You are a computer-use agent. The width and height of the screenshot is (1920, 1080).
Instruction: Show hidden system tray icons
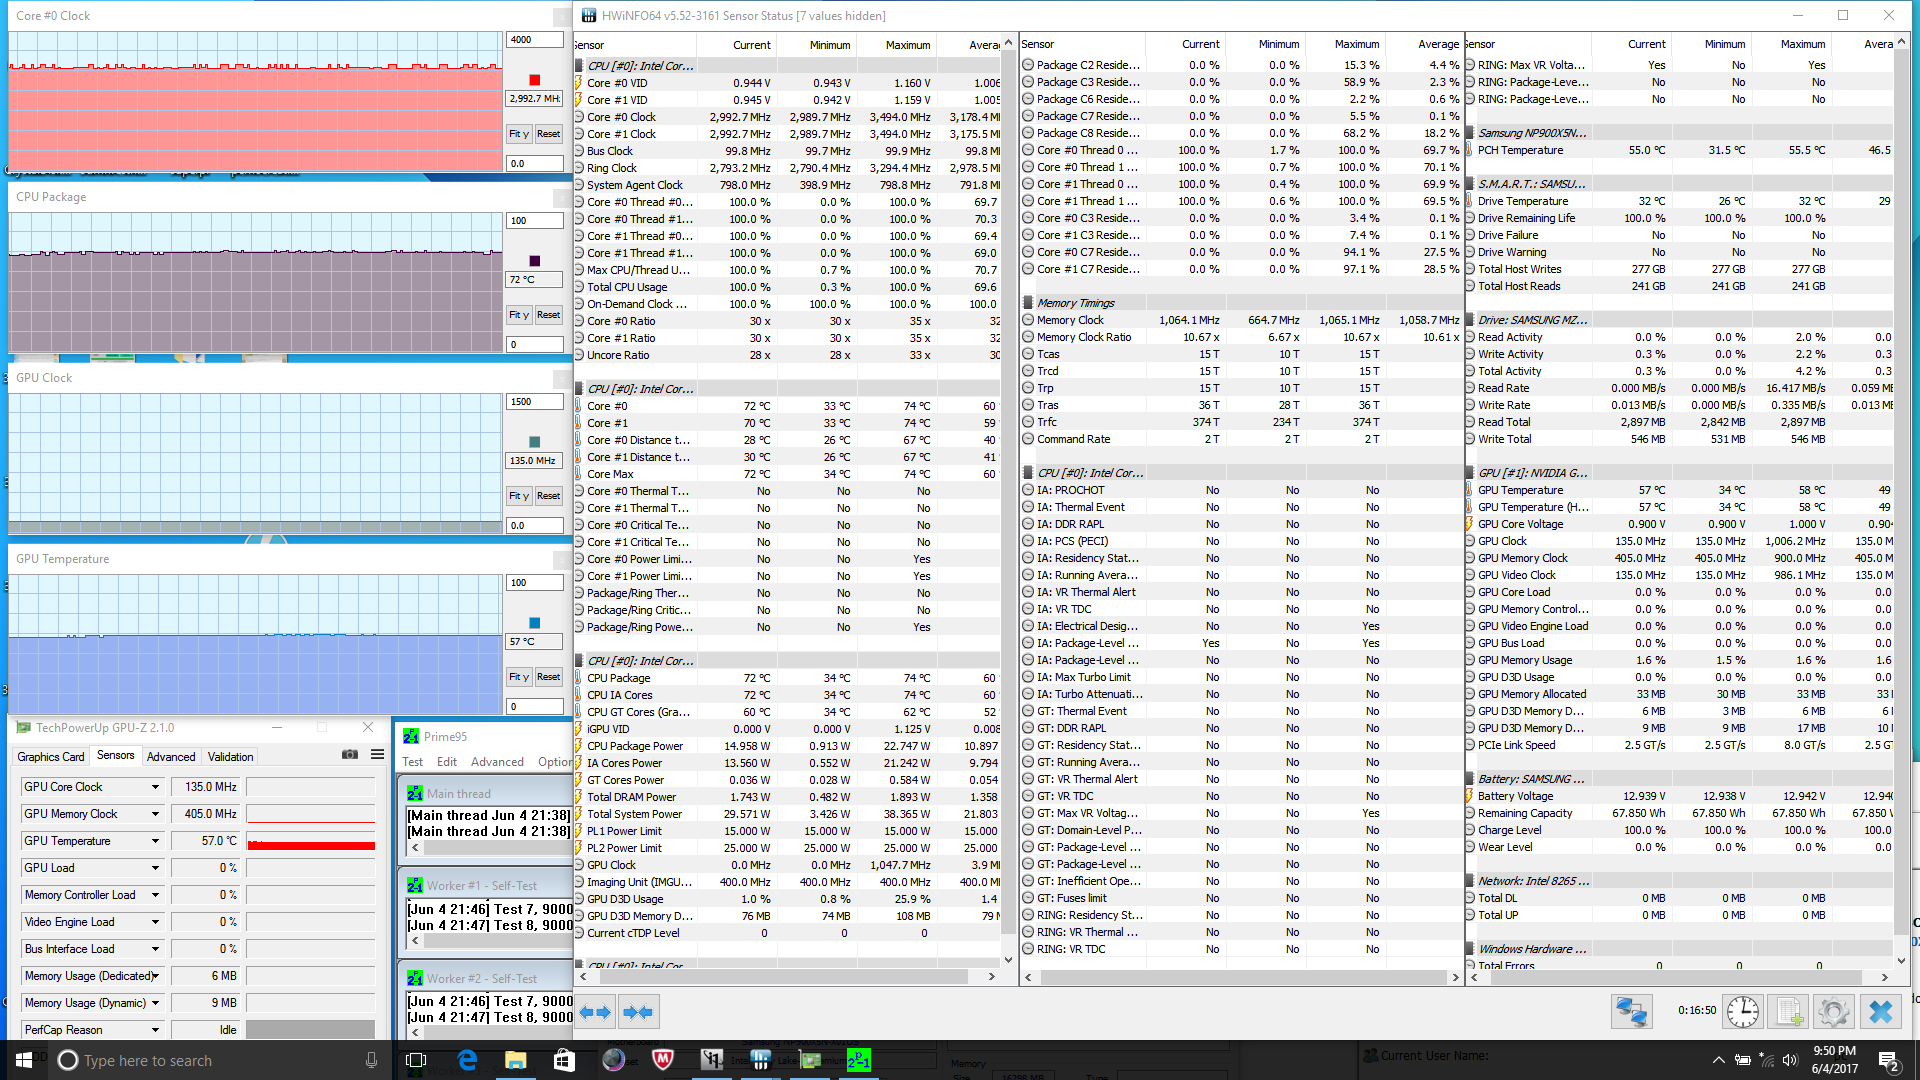(1718, 1060)
